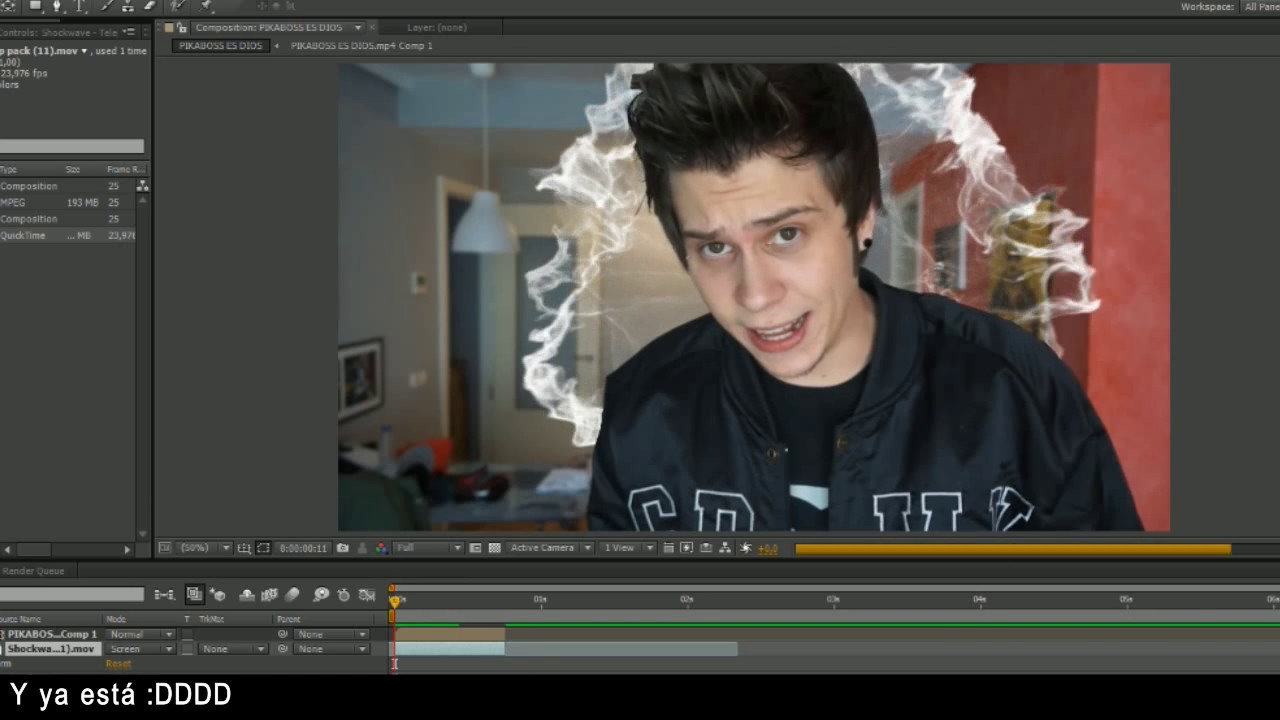
Task: Select the Brush tool
Action: (x=107, y=5)
